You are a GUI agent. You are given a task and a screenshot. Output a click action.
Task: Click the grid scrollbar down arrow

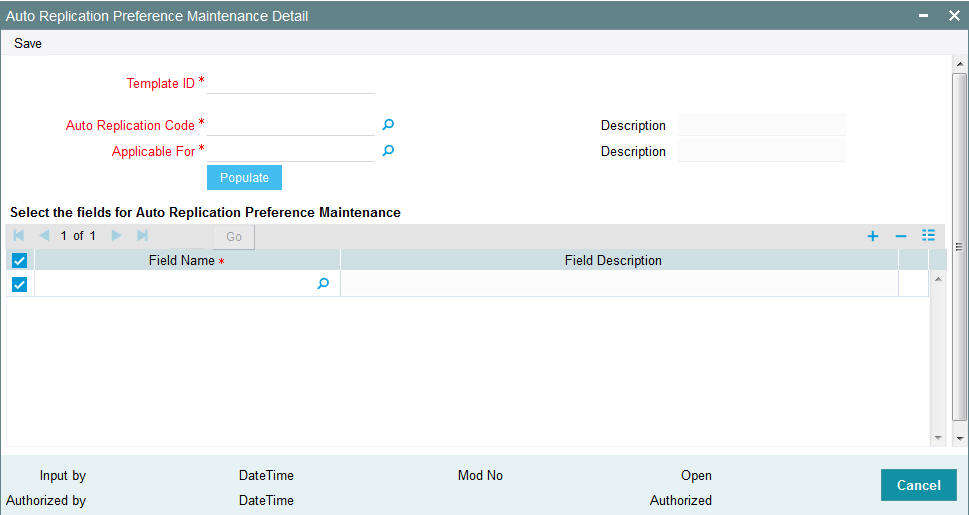pos(937,438)
